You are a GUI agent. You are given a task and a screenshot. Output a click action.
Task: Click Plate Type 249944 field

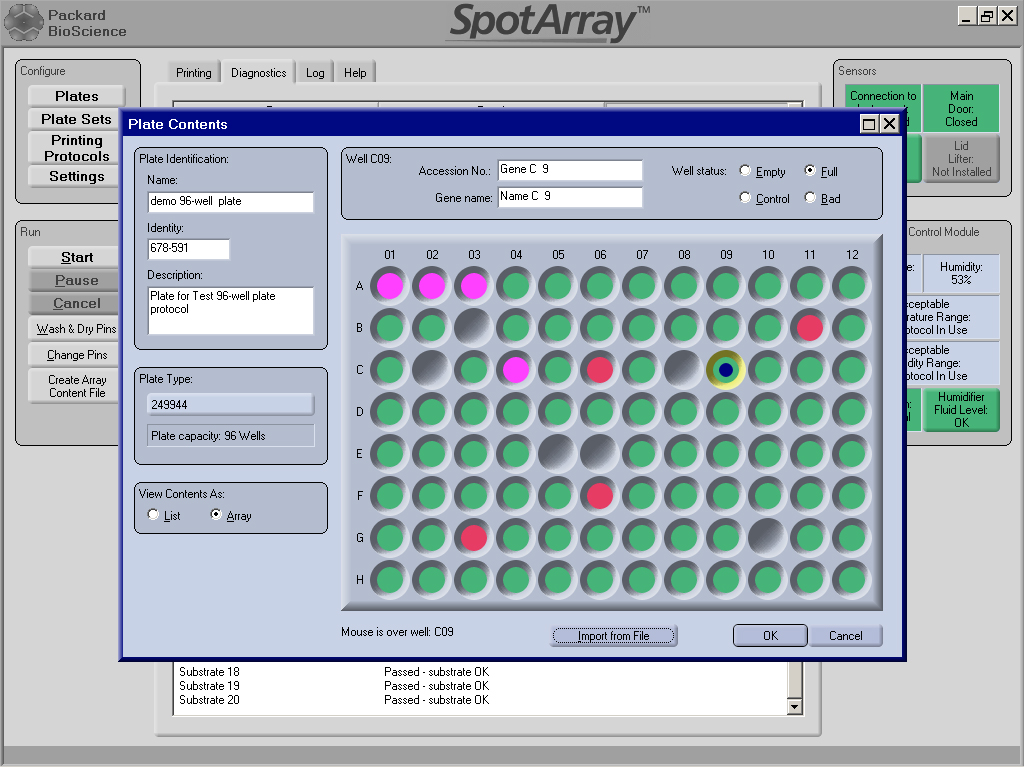231,405
